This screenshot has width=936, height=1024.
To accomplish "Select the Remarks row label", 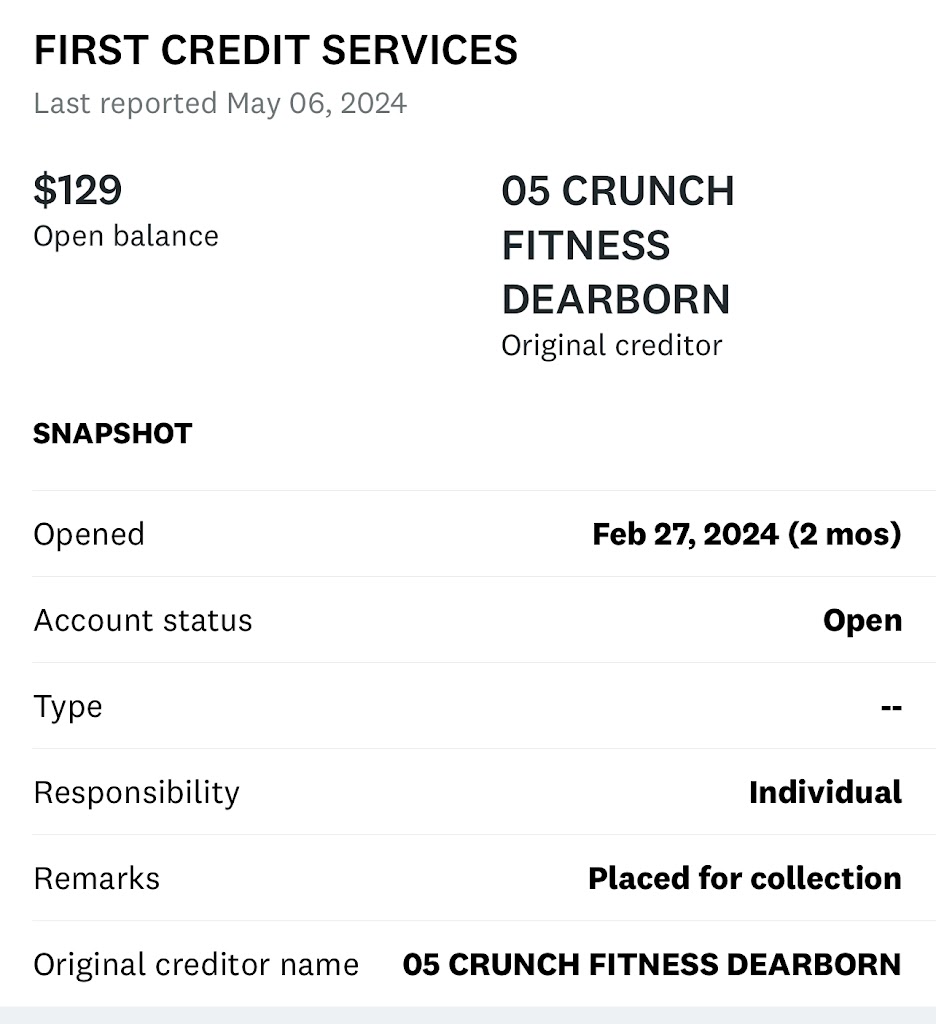I will pyautogui.click(x=97, y=878).
